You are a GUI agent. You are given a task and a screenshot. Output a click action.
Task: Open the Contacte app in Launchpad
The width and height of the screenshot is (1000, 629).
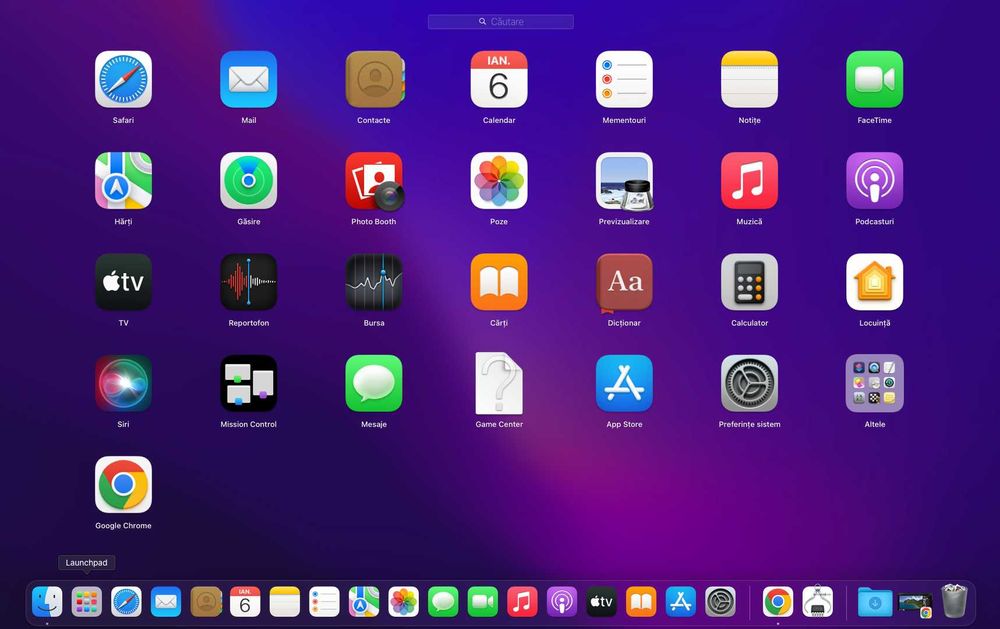click(374, 80)
